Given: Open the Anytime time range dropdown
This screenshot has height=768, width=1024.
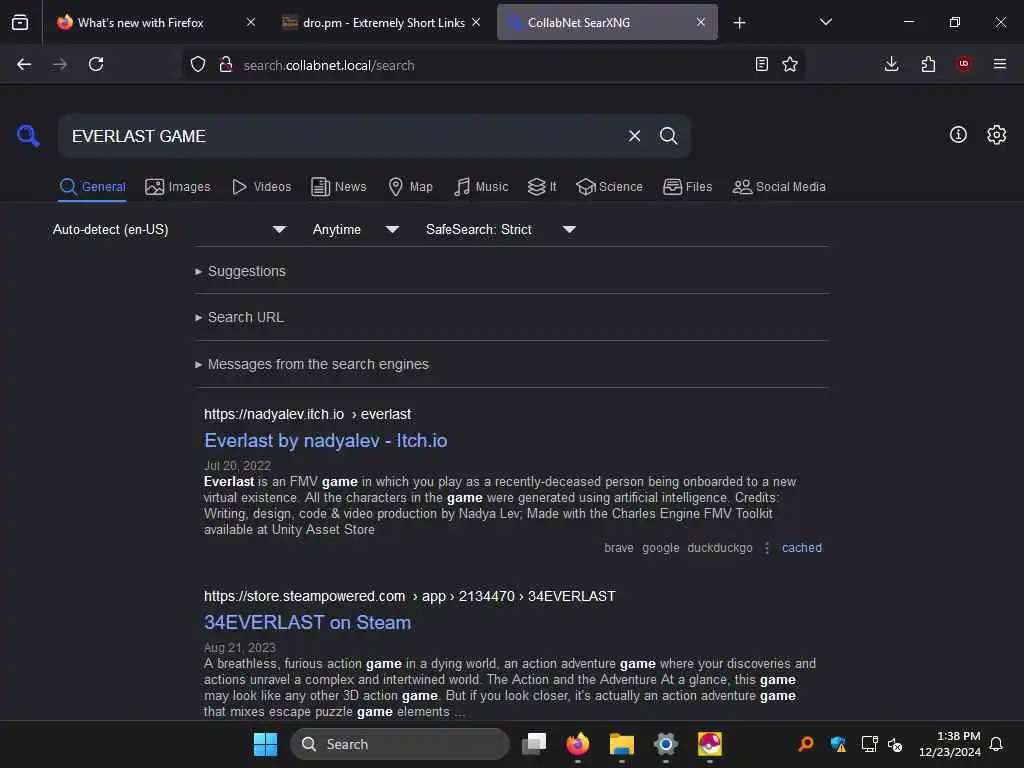Looking at the screenshot, I should click(355, 229).
